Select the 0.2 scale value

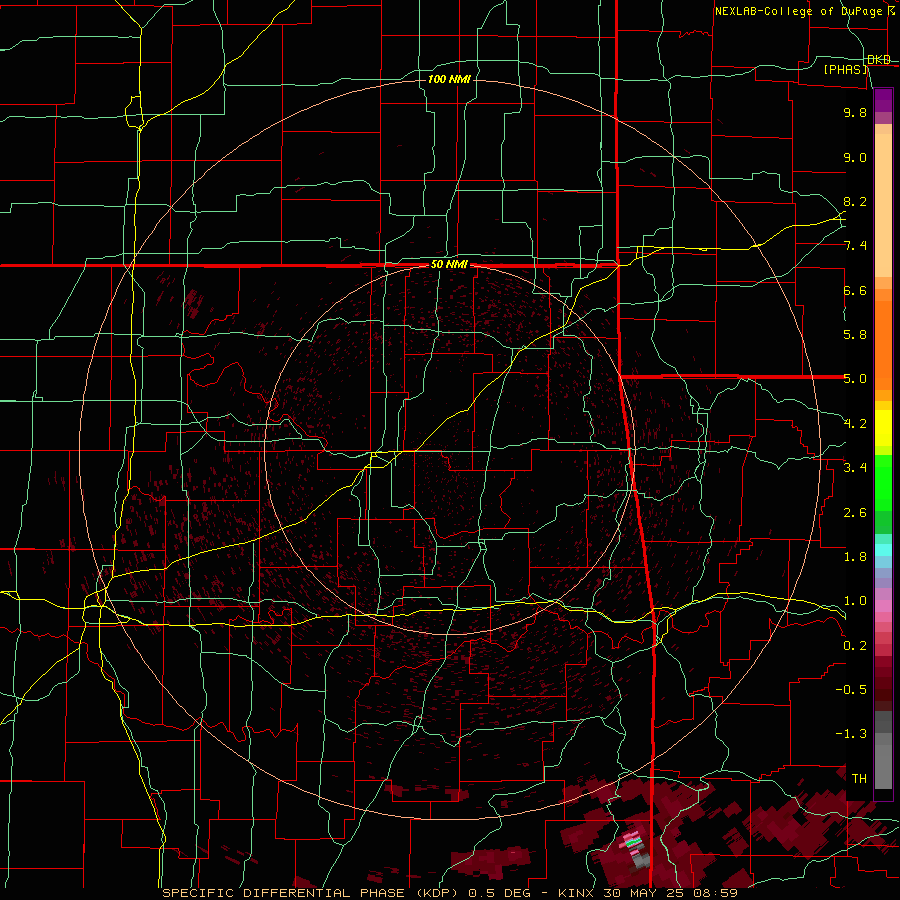click(x=855, y=646)
